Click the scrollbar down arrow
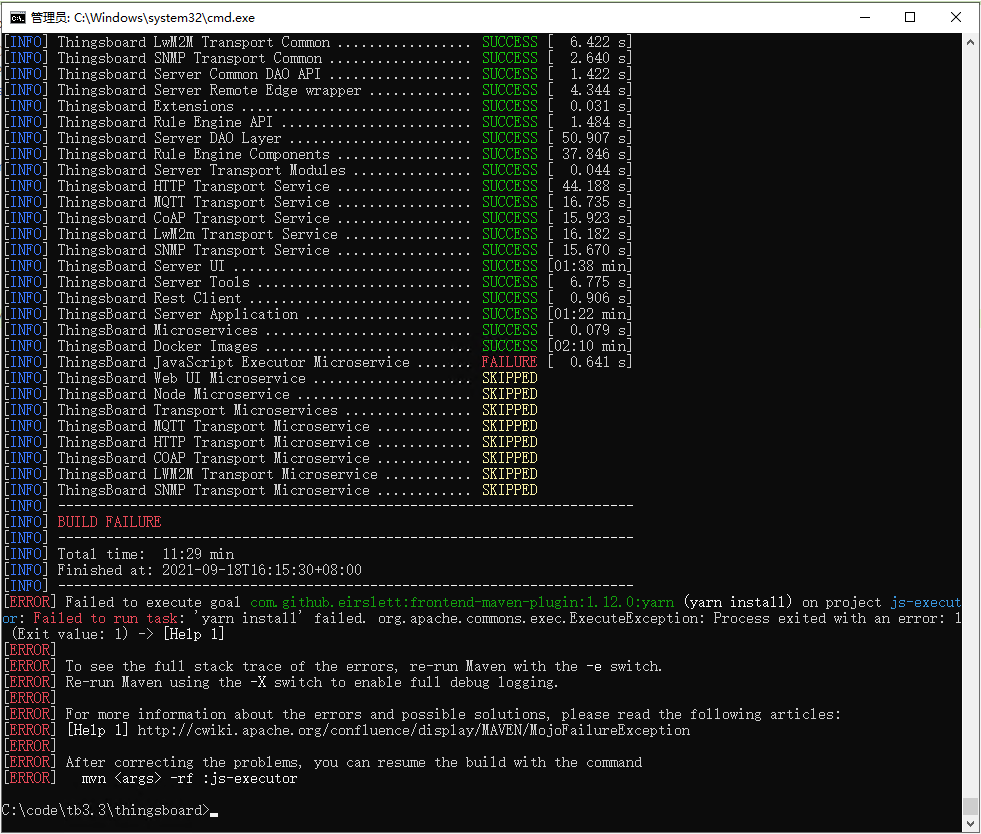 click(x=970, y=824)
